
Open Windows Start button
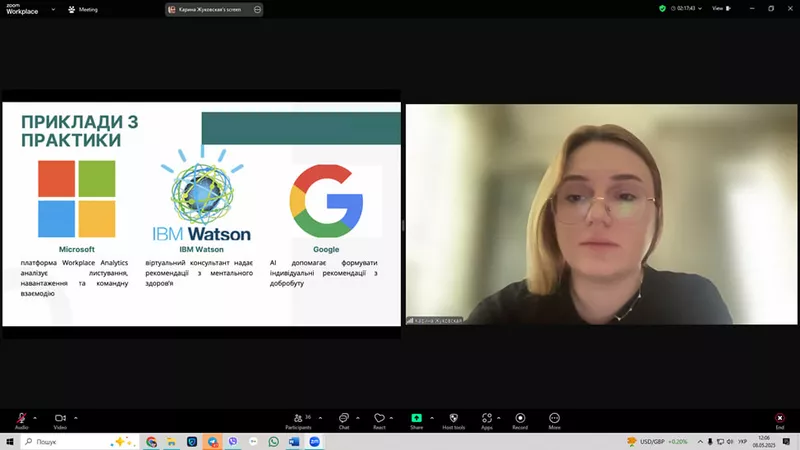[x=10, y=442]
